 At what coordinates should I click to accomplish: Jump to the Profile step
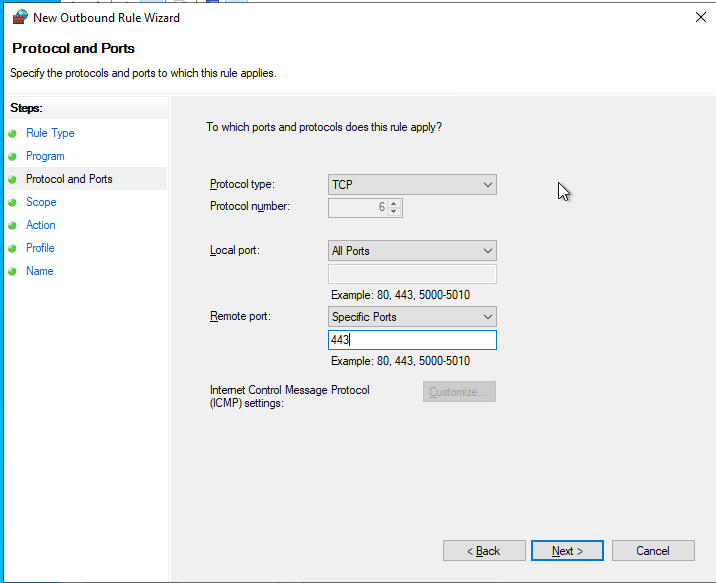coord(40,248)
